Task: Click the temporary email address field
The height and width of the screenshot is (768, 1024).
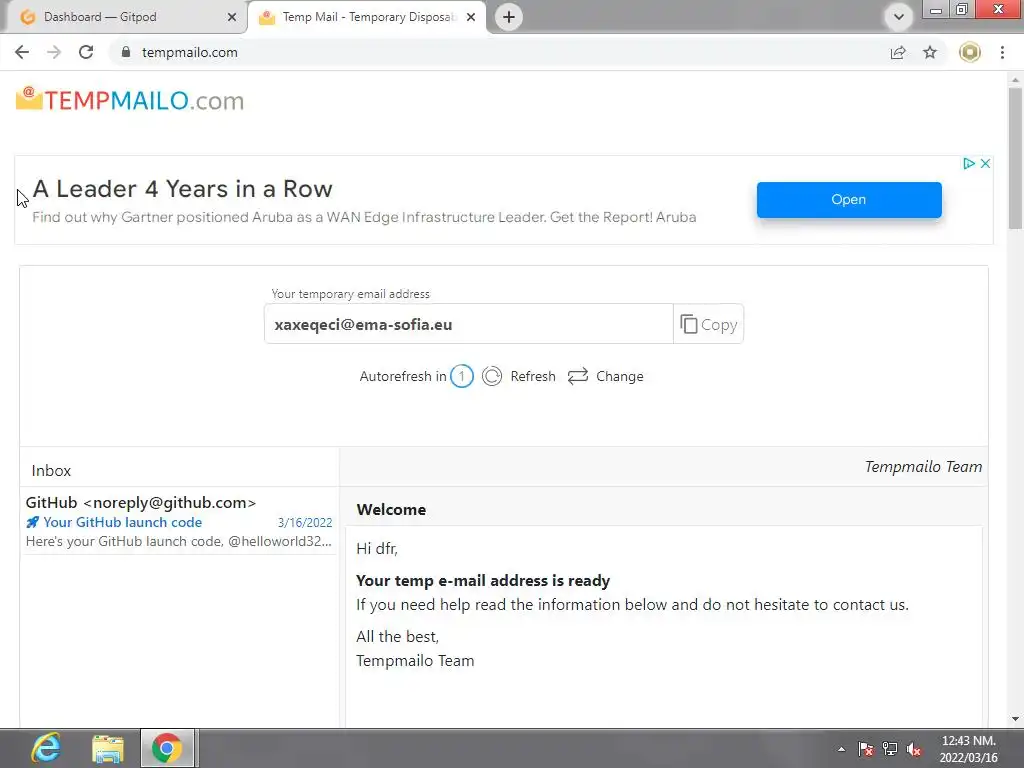Action: 468,324
